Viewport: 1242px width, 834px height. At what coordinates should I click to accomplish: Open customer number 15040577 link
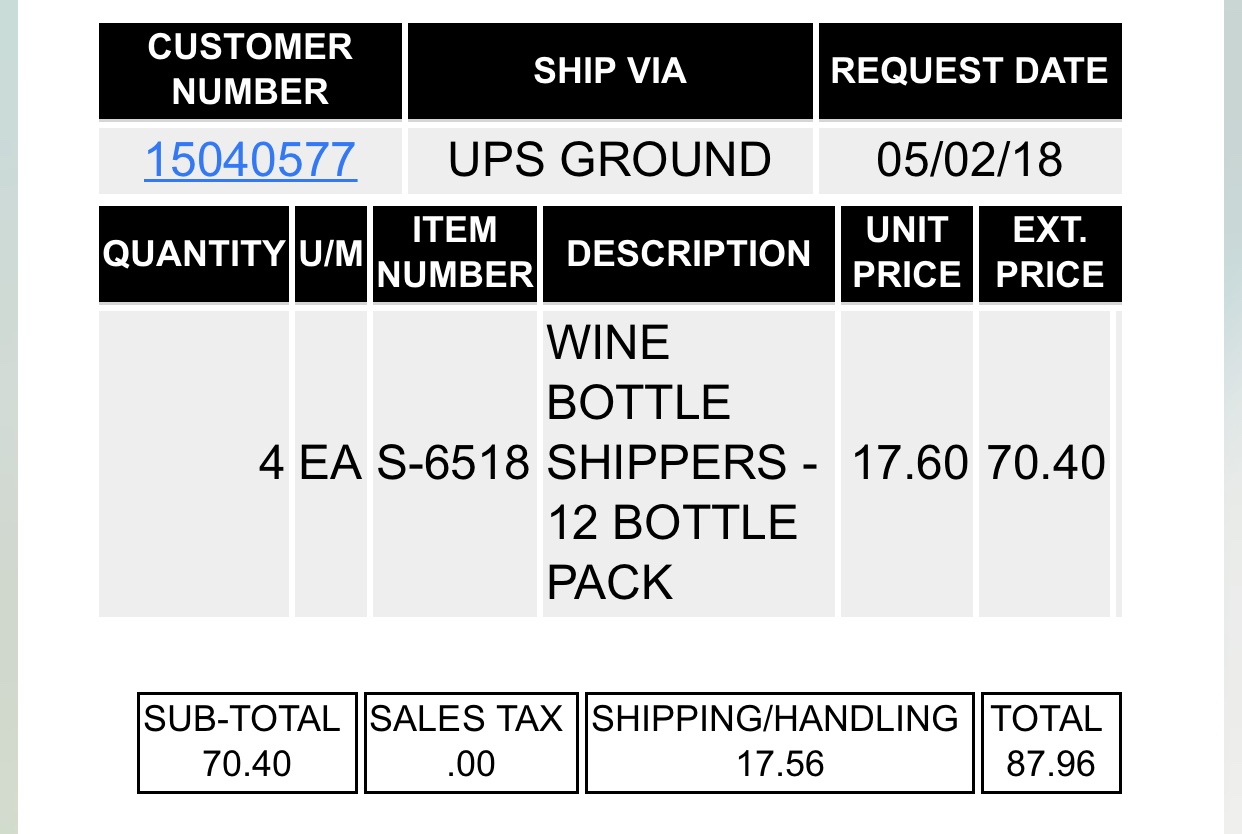pos(250,160)
